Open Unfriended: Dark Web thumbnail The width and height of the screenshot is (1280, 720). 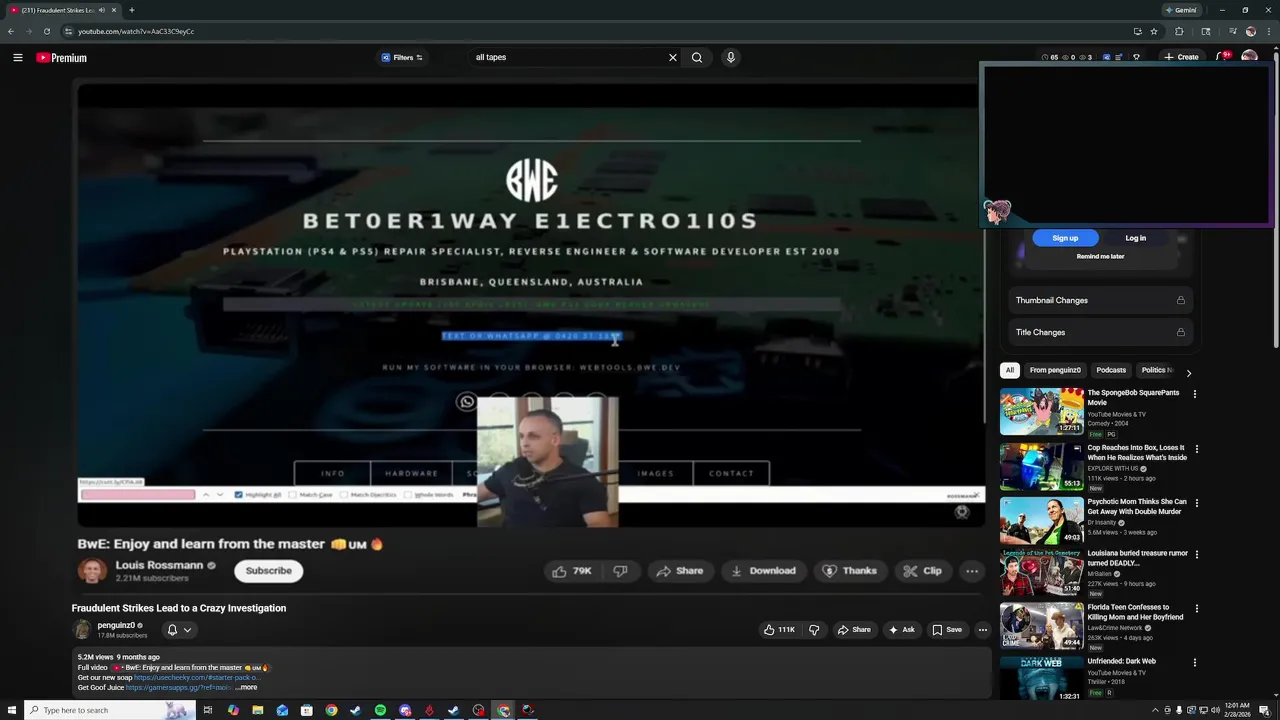pyautogui.click(x=1041, y=679)
